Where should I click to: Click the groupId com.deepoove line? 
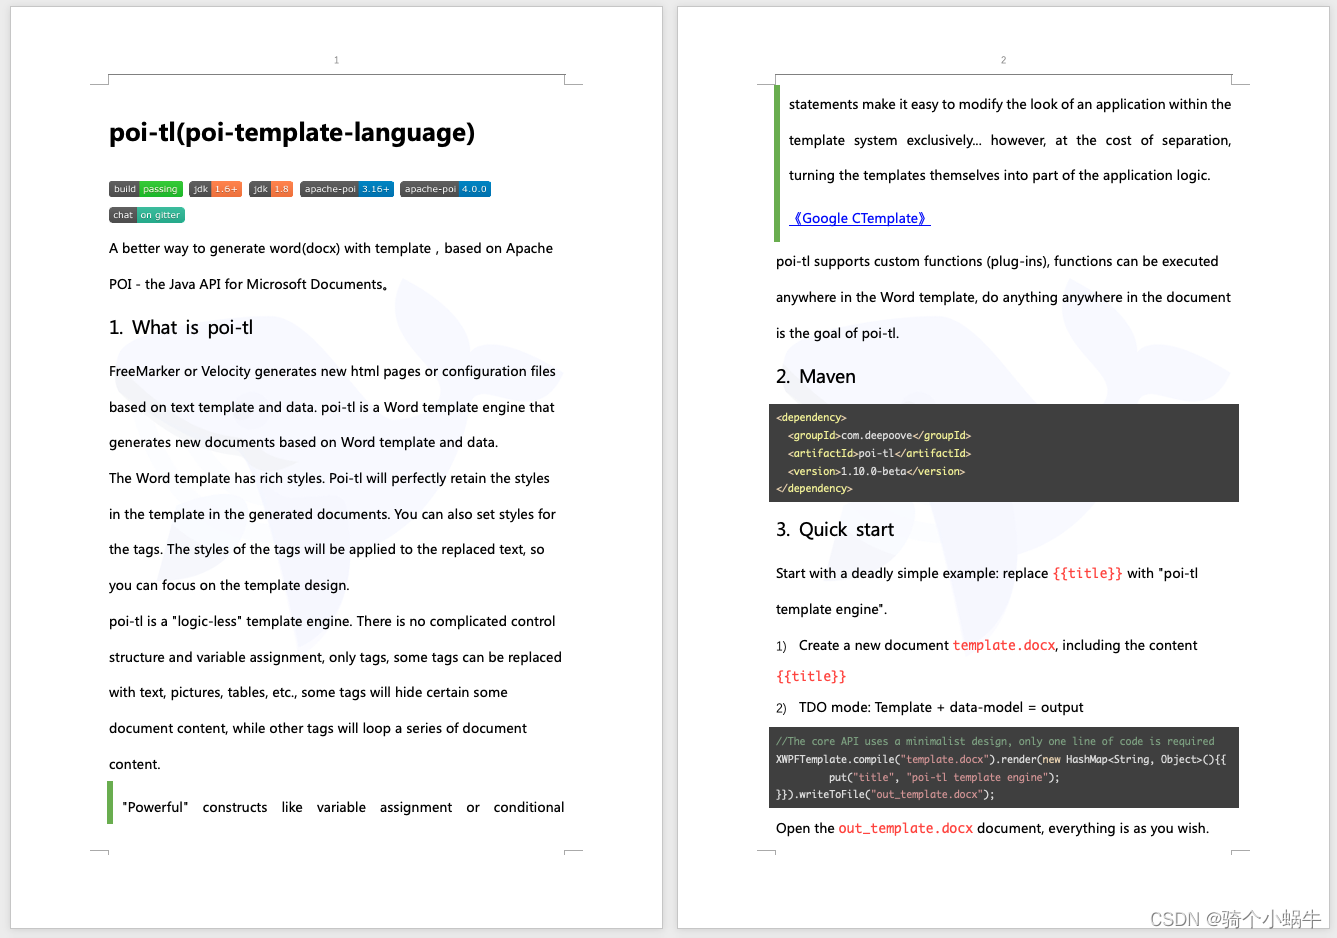click(x=879, y=435)
